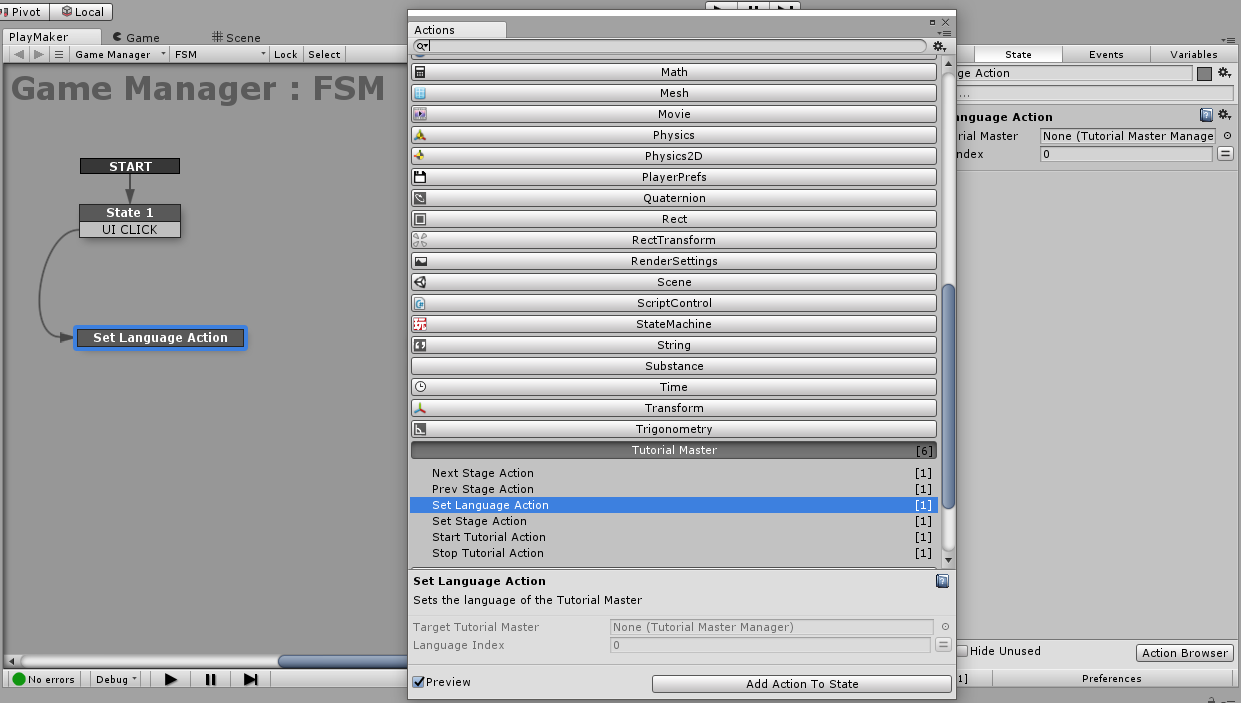
Task: Click the Action Browser button
Action: click(x=1184, y=653)
